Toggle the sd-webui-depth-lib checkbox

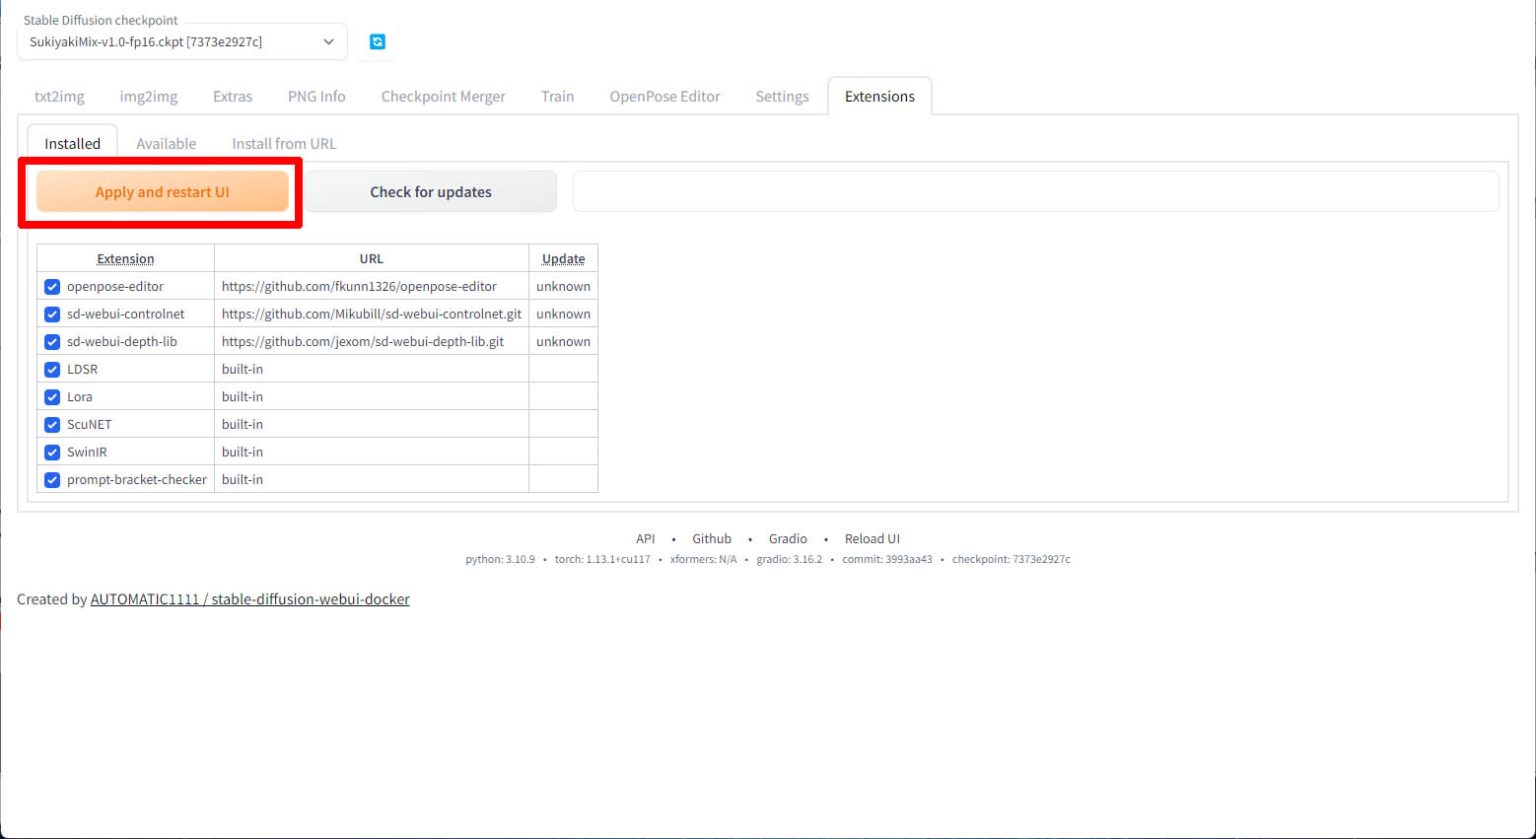click(53, 342)
